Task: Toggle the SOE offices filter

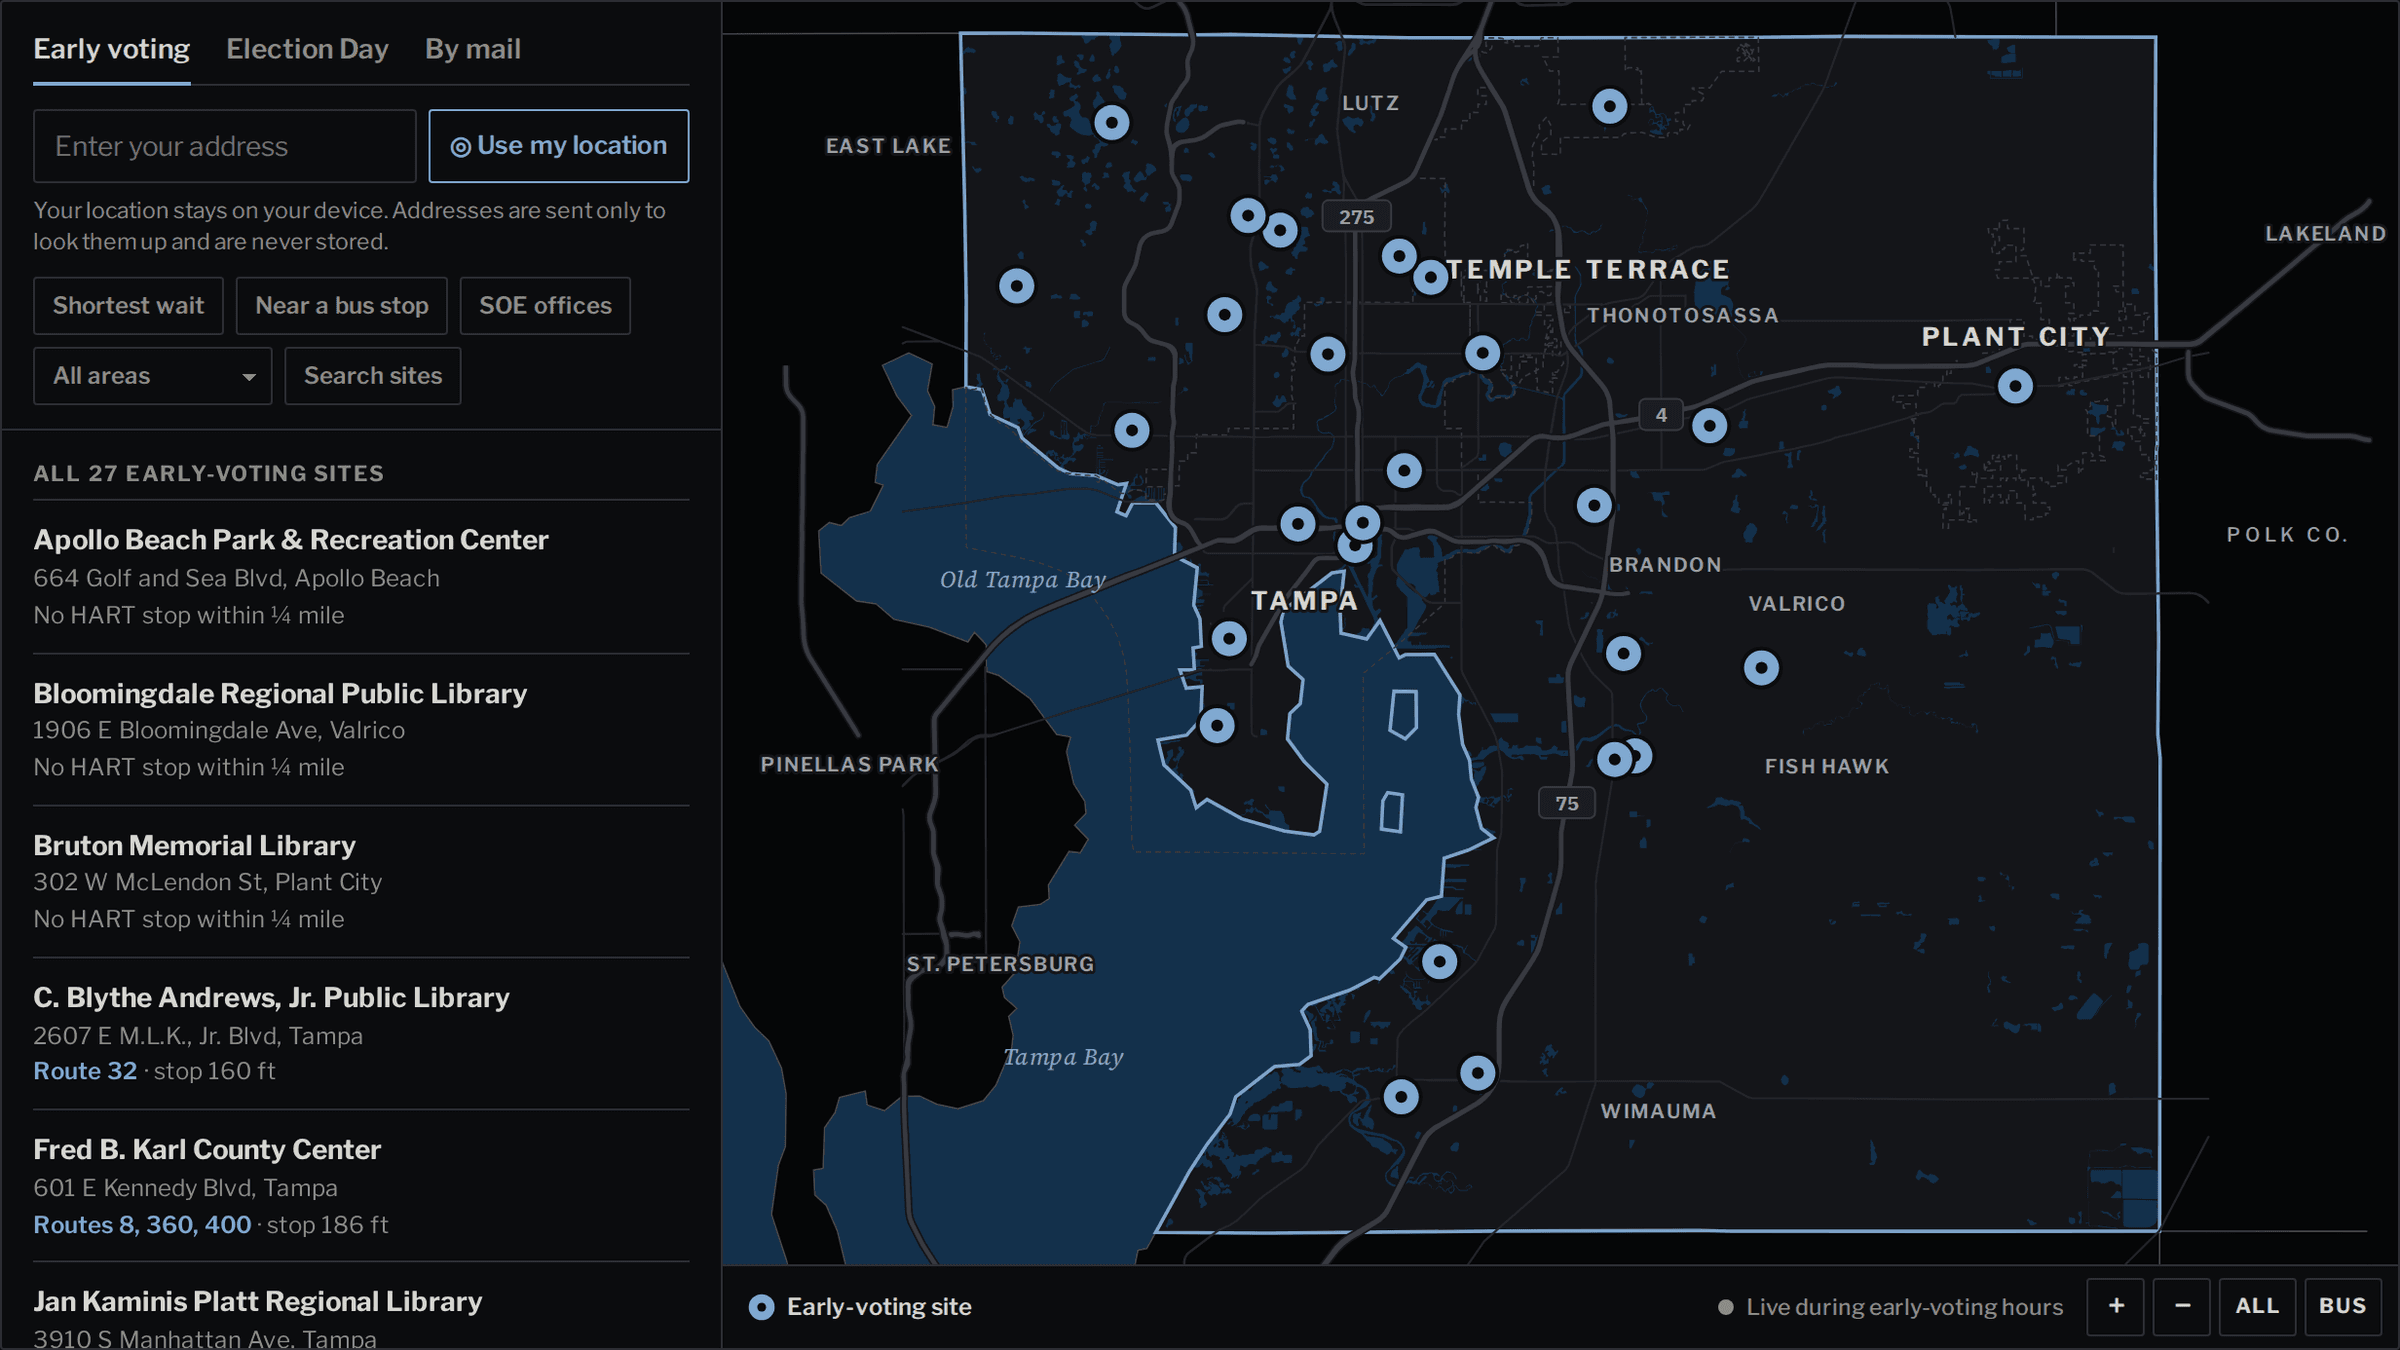Action: tap(545, 306)
